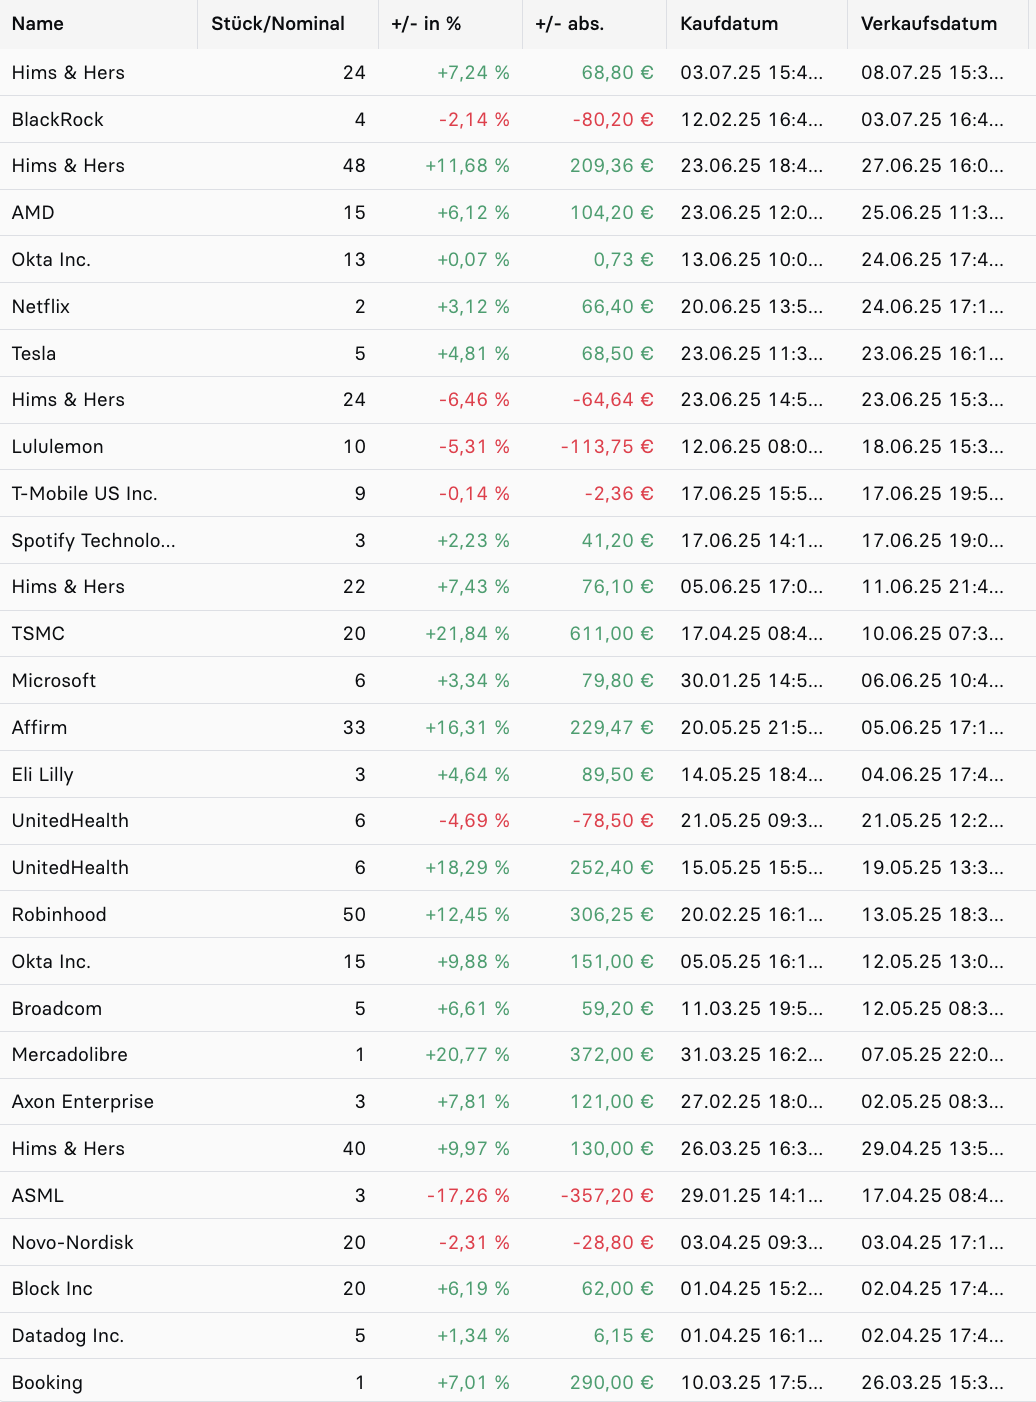The height and width of the screenshot is (1402, 1036).
Task: Select the BlackRock row name
Action: 58,120
